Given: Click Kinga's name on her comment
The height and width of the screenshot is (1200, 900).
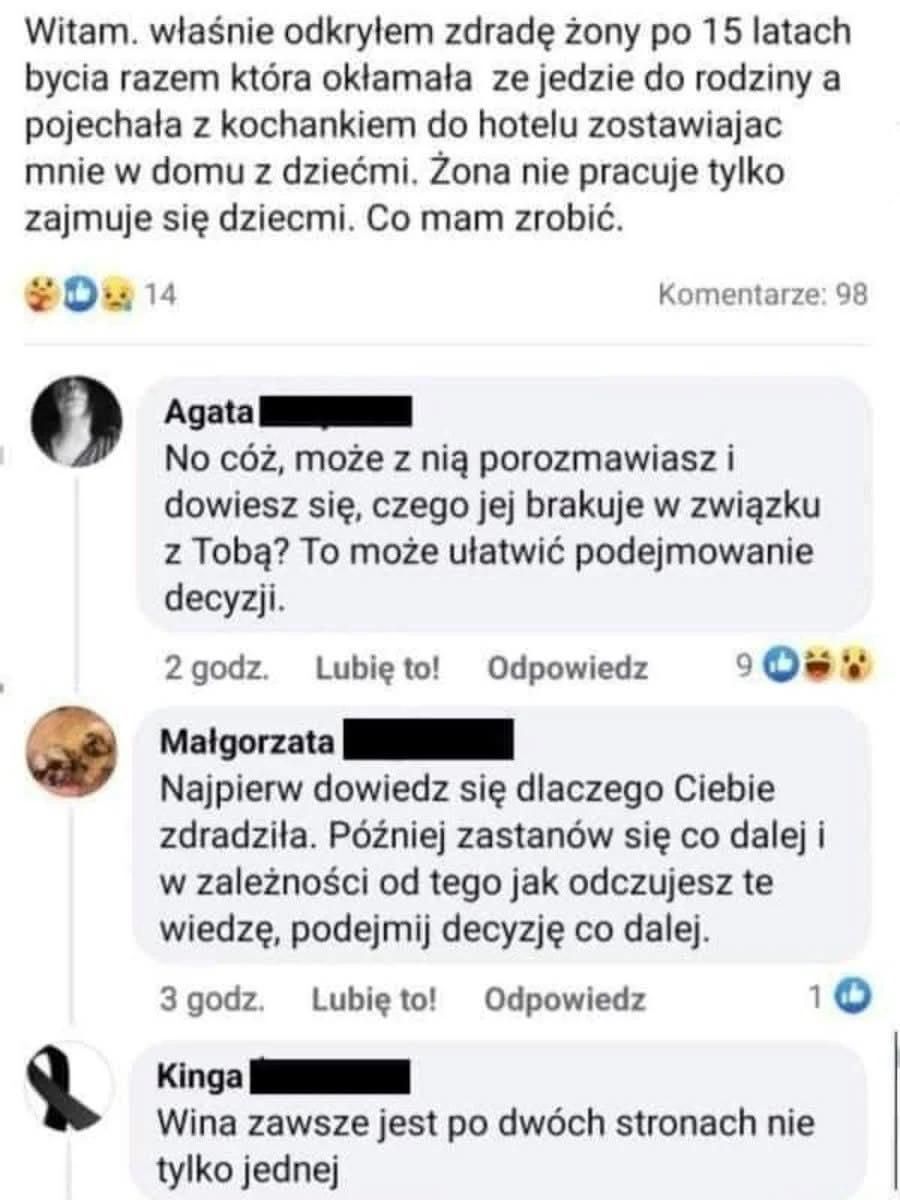Looking at the screenshot, I should click(x=200, y=1076).
